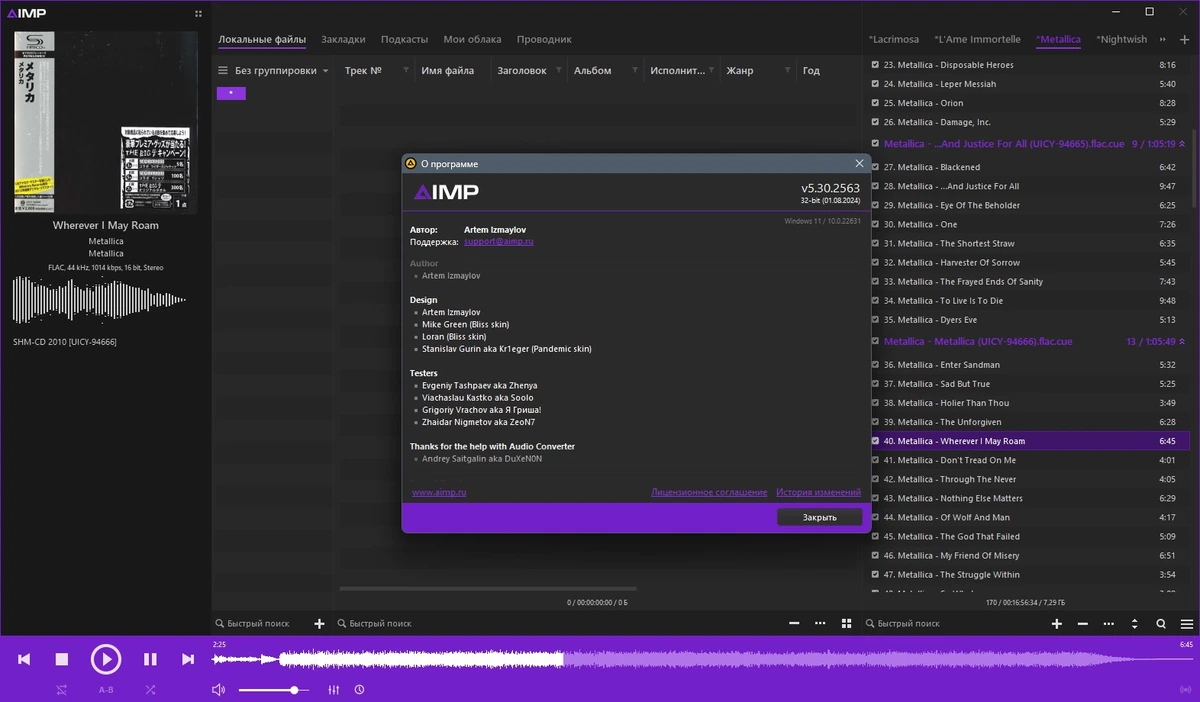The height and width of the screenshot is (702, 1200).
Task: Show more playlist tabs via double arrow
Action: click(x=1162, y=39)
